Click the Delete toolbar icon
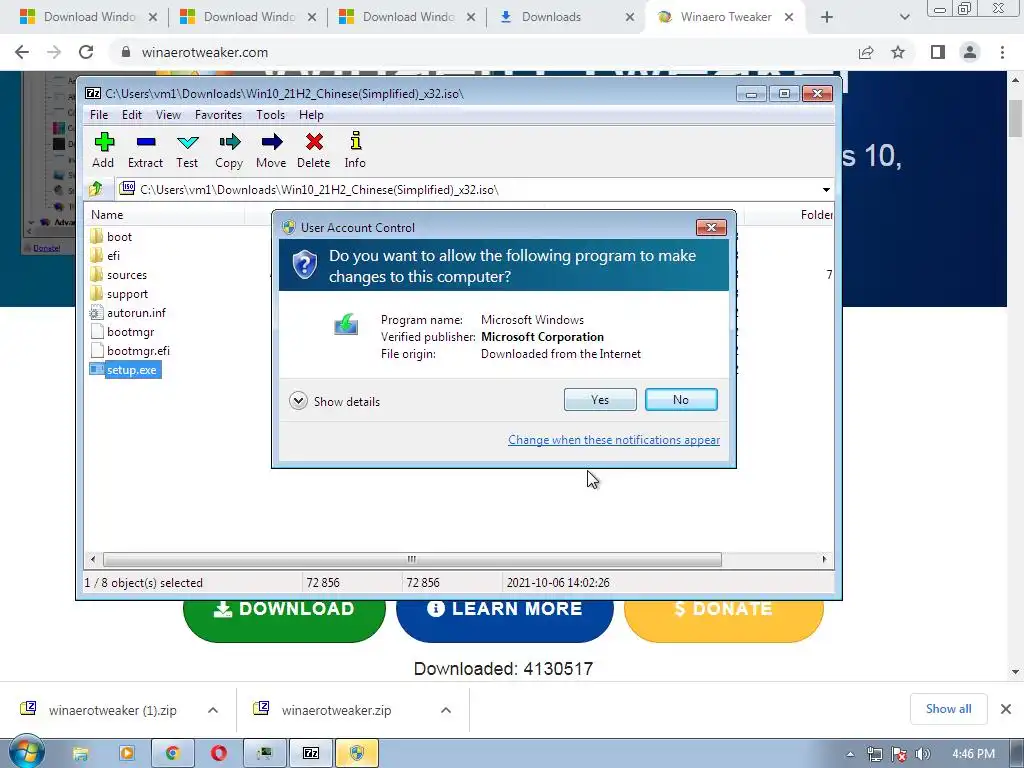1024x768 pixels. (313, 151)
